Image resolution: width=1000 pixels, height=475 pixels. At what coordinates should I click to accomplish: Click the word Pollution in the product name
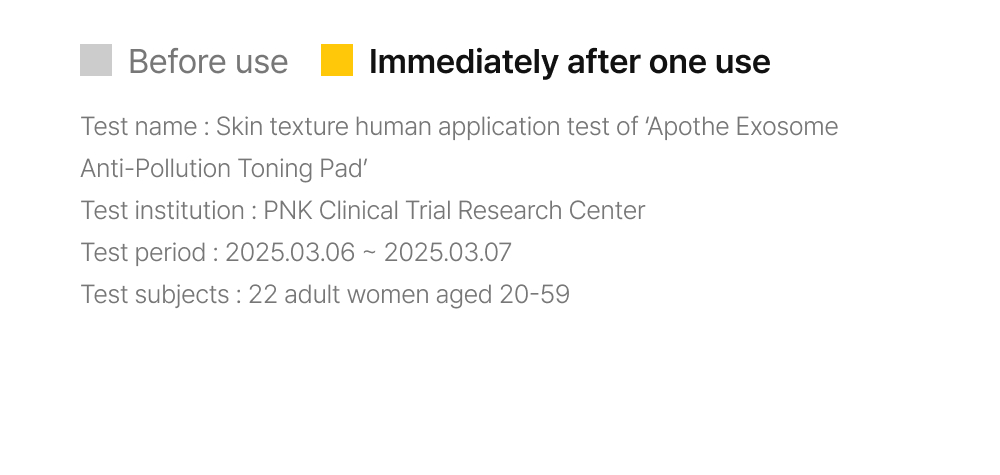[x=184, y=169]
